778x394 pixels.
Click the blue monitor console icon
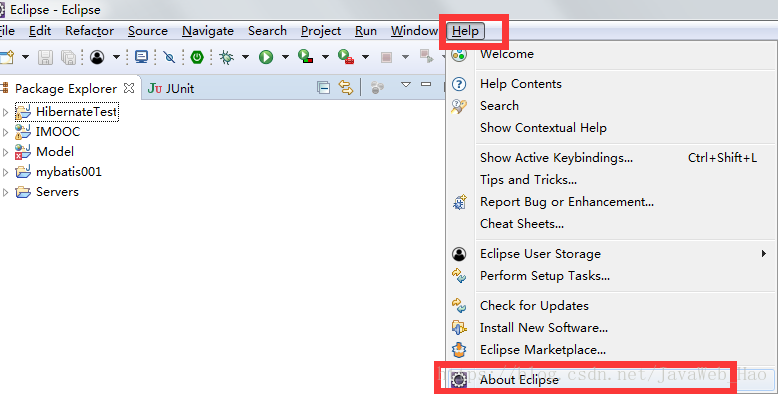point(141,57)
